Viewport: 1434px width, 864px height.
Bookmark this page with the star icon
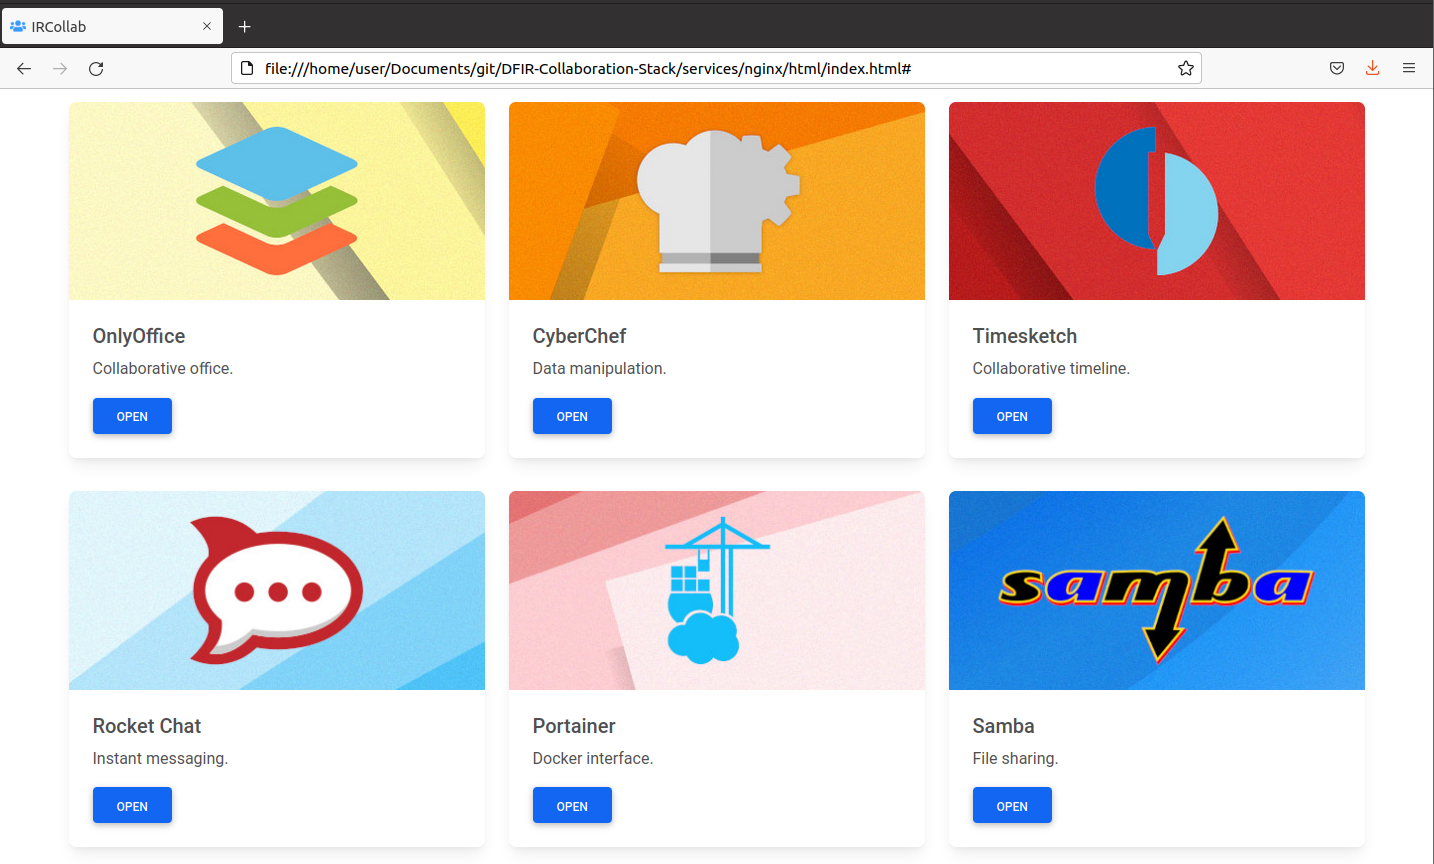[1186, 68]
